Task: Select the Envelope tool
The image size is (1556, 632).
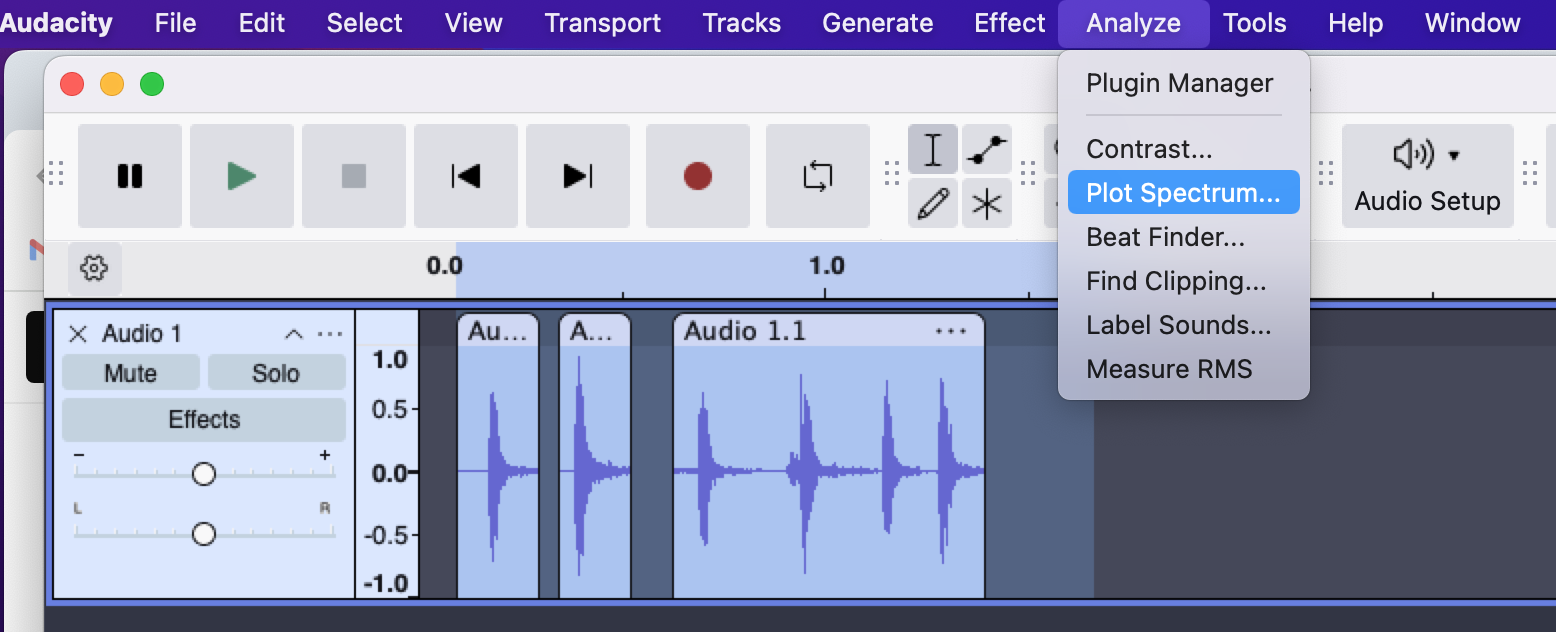Action: [x=987, y=150]
